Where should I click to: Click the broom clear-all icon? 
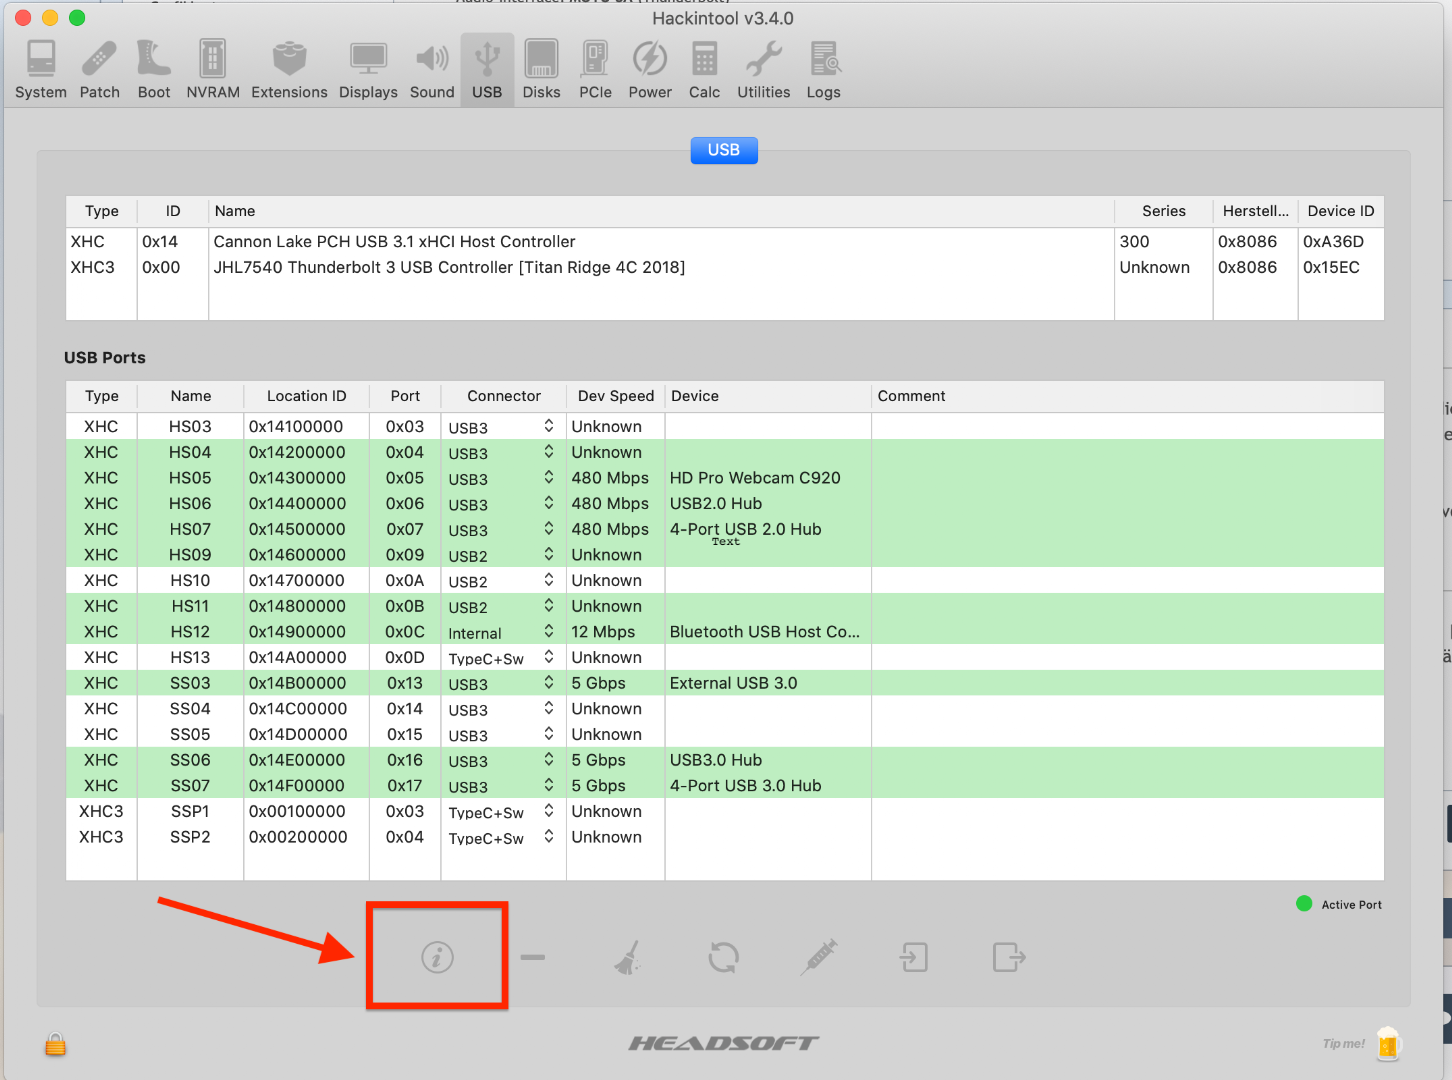[628, 958]
